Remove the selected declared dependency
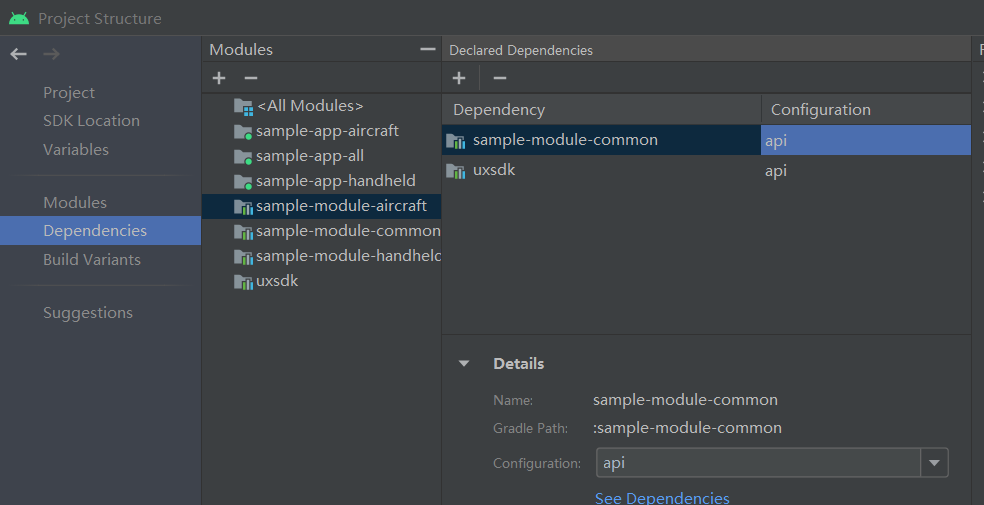This screenshot has height=505, width=984. tap(500, 78)
